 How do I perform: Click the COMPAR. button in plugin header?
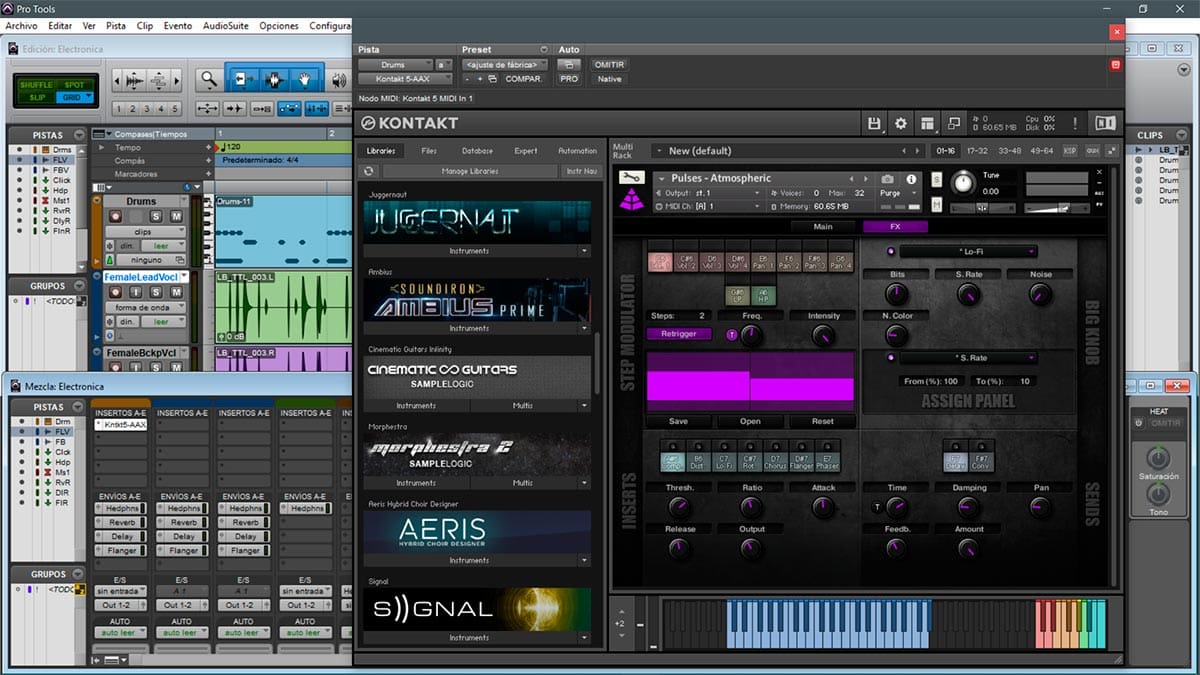523,78
